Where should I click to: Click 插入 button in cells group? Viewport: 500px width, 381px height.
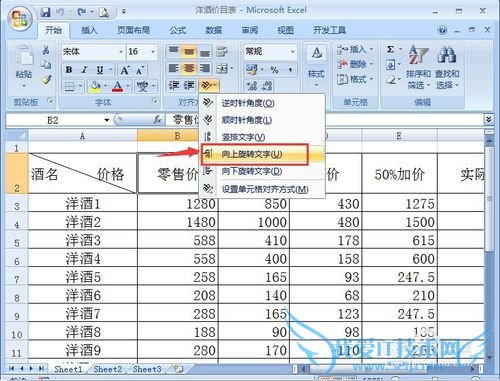(354, 50)
